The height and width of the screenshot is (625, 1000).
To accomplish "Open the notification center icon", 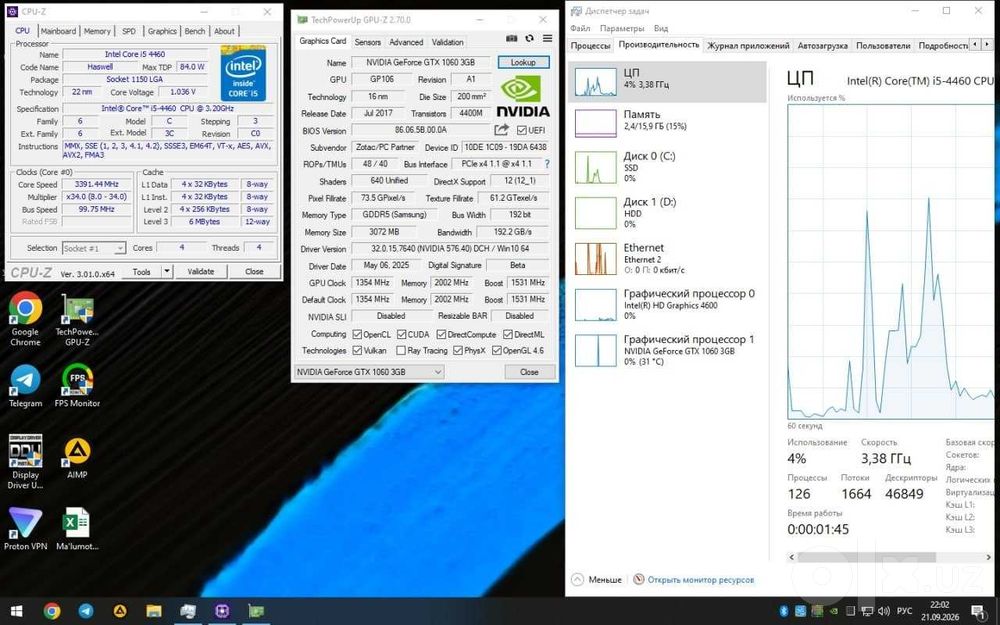I will point(978,611).
